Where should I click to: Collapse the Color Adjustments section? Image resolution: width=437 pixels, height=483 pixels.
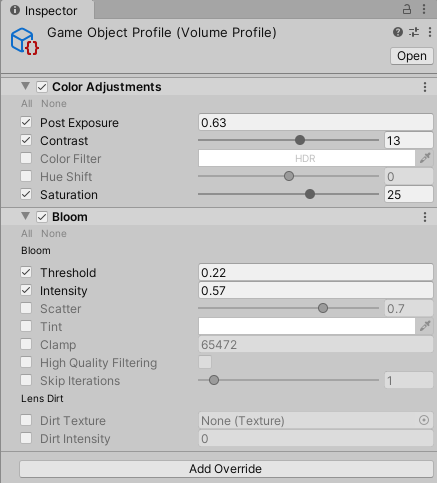[x=25, y=86]
